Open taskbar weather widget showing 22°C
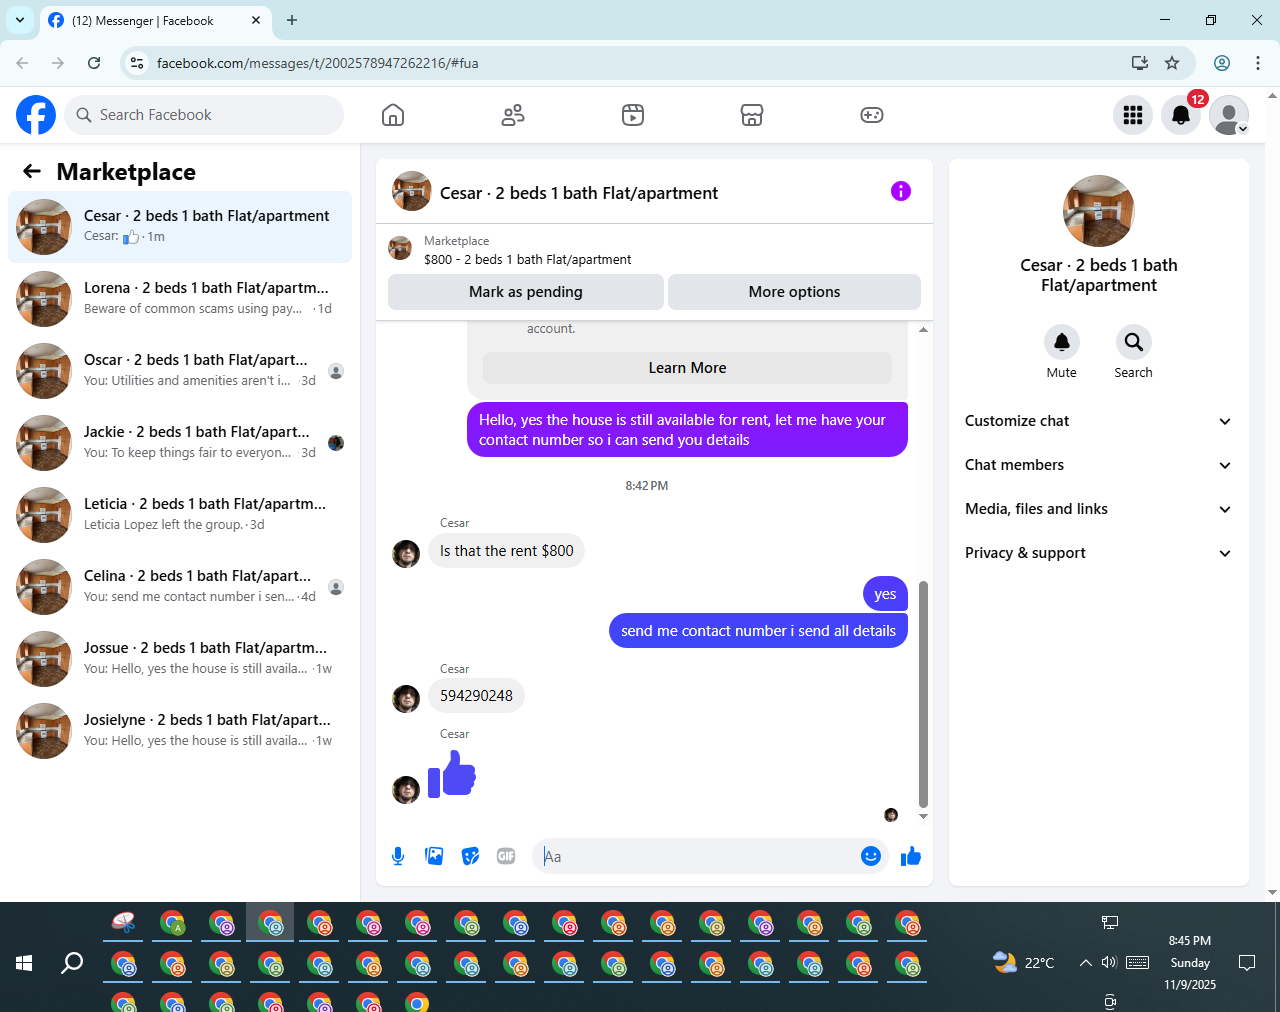The image size is (1280, 1012). (1024, 963)
